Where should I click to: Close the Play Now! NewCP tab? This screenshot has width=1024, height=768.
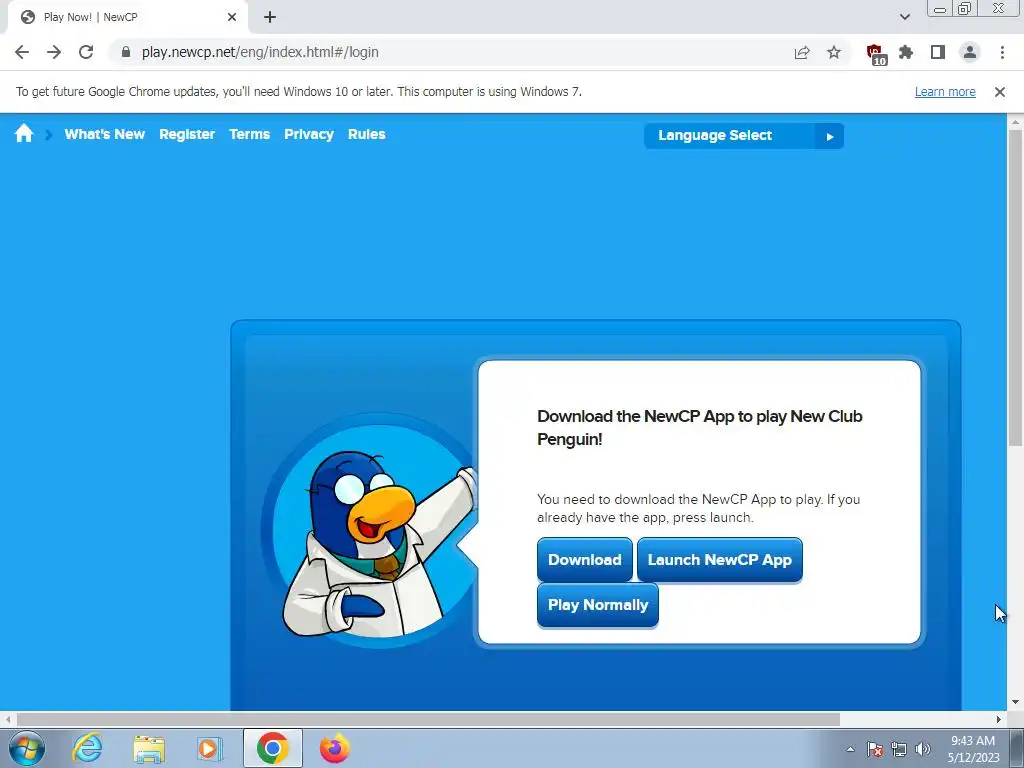[x=232, y=17]
